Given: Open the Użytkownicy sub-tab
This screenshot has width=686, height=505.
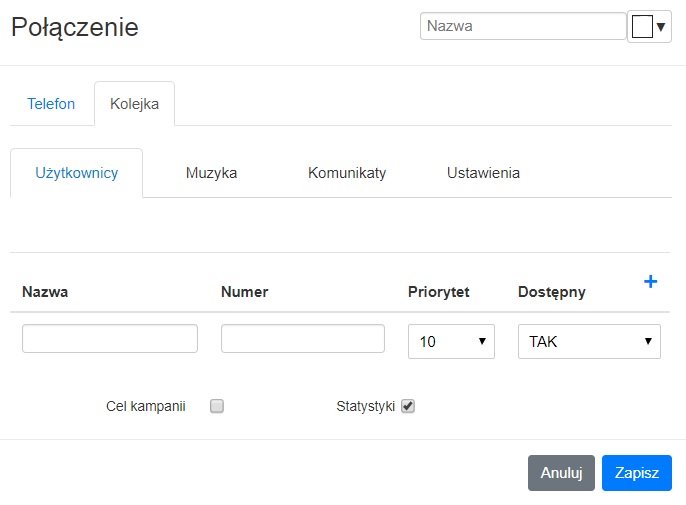Looking at the screenshot, I should coord(77,173).
